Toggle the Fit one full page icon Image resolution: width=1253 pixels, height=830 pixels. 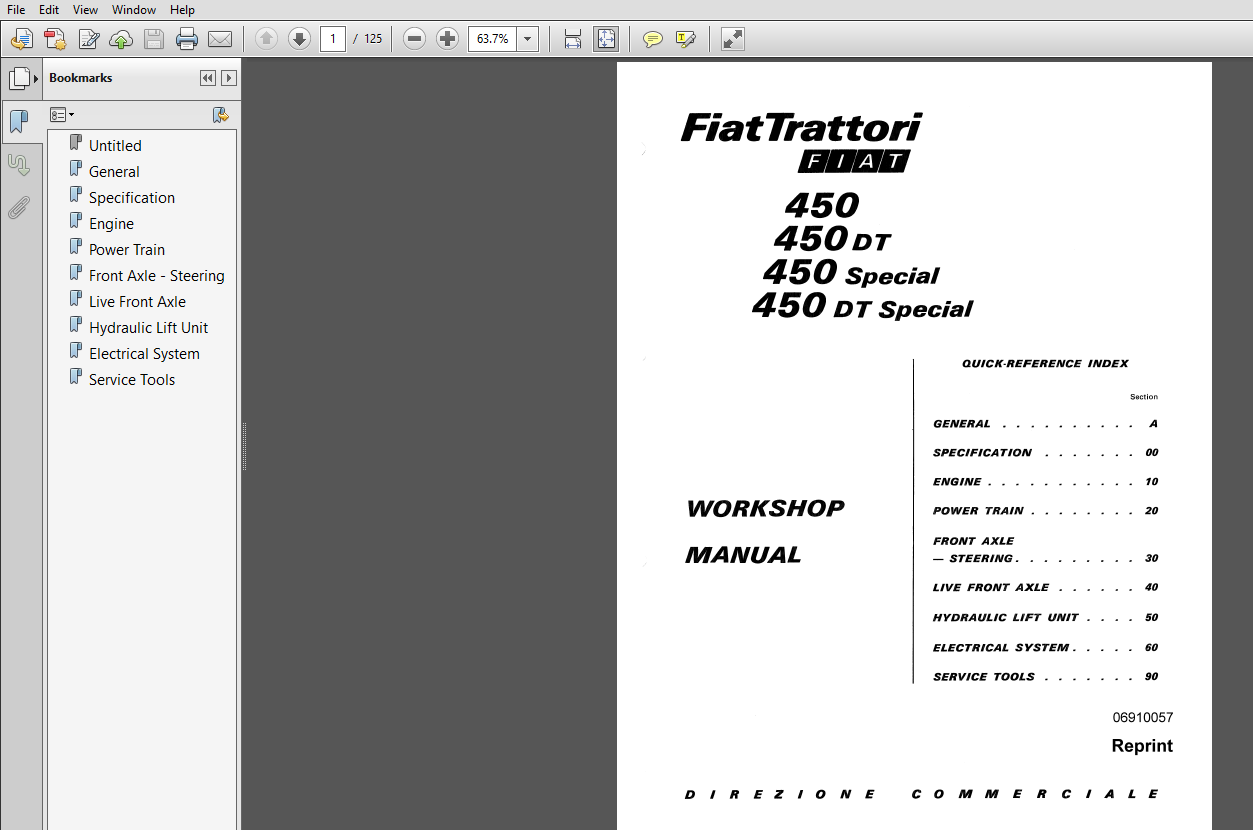point(606,39)
